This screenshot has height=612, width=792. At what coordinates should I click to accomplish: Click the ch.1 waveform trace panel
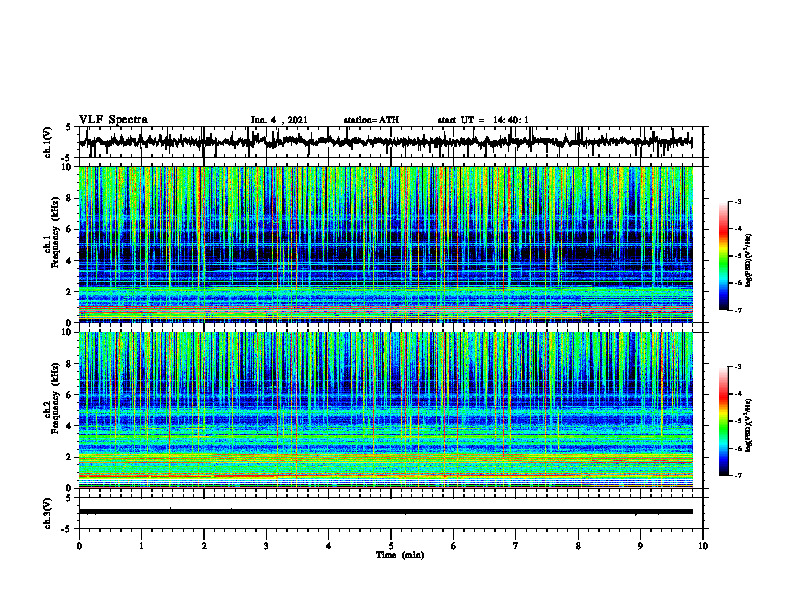coord(390,142)
